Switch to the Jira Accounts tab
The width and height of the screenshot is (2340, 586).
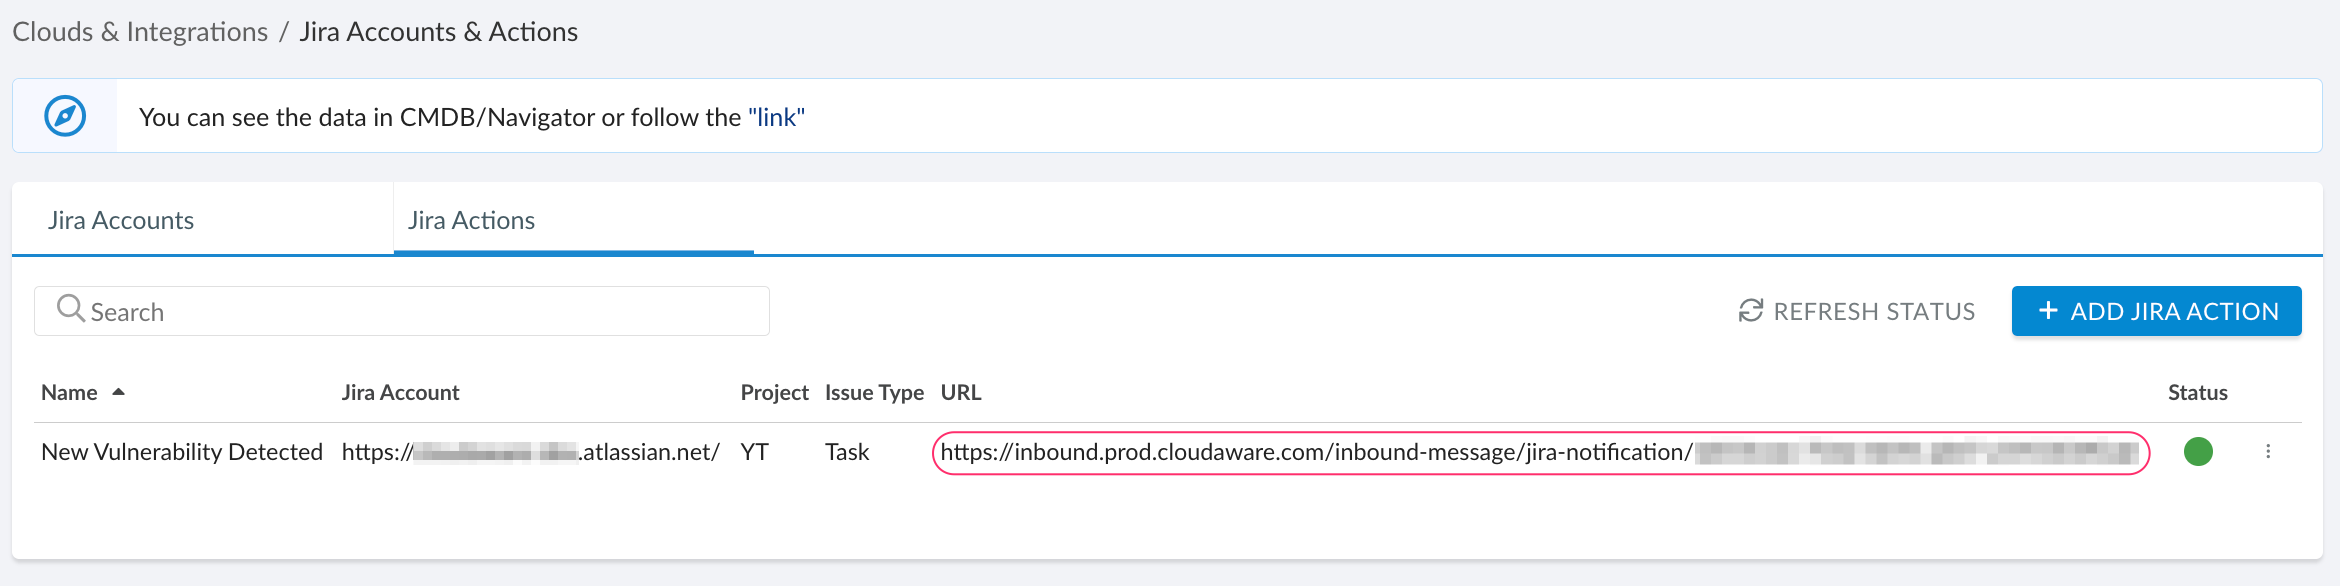tap(120, 219)
